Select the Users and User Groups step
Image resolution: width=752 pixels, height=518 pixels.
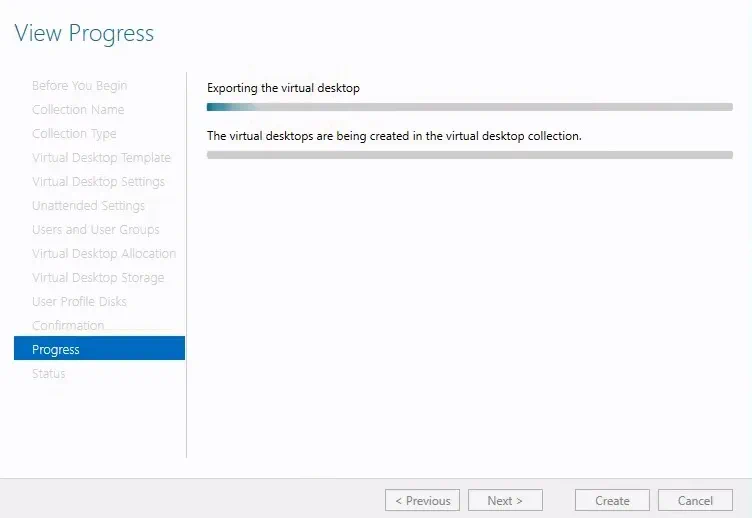[95, 230]
